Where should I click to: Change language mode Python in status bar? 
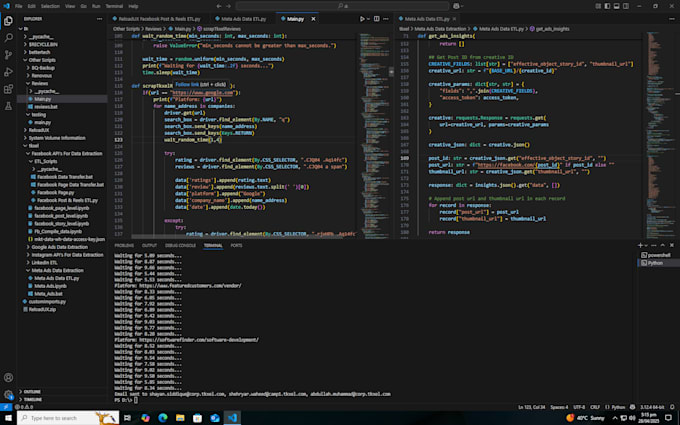click(x=618, y=407)
